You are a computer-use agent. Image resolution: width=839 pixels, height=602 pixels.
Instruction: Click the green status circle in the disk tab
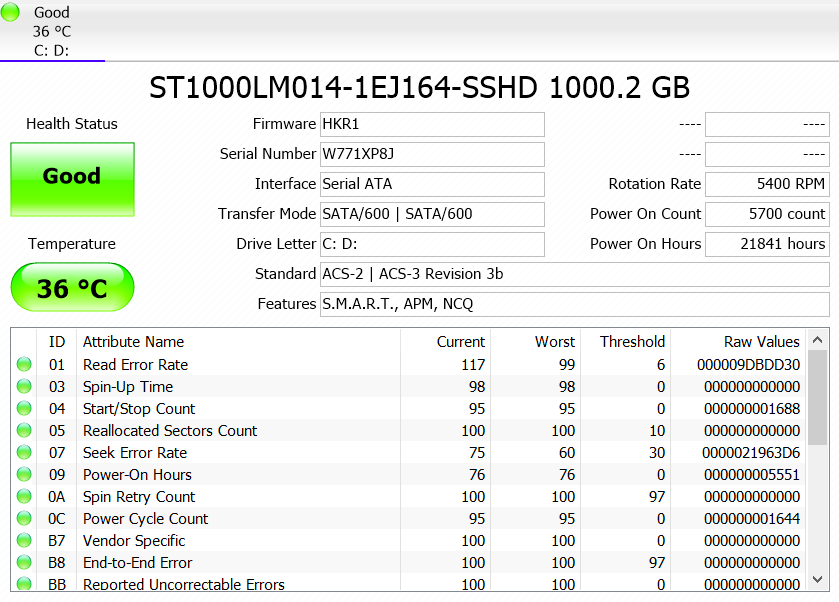coord(10,12)
